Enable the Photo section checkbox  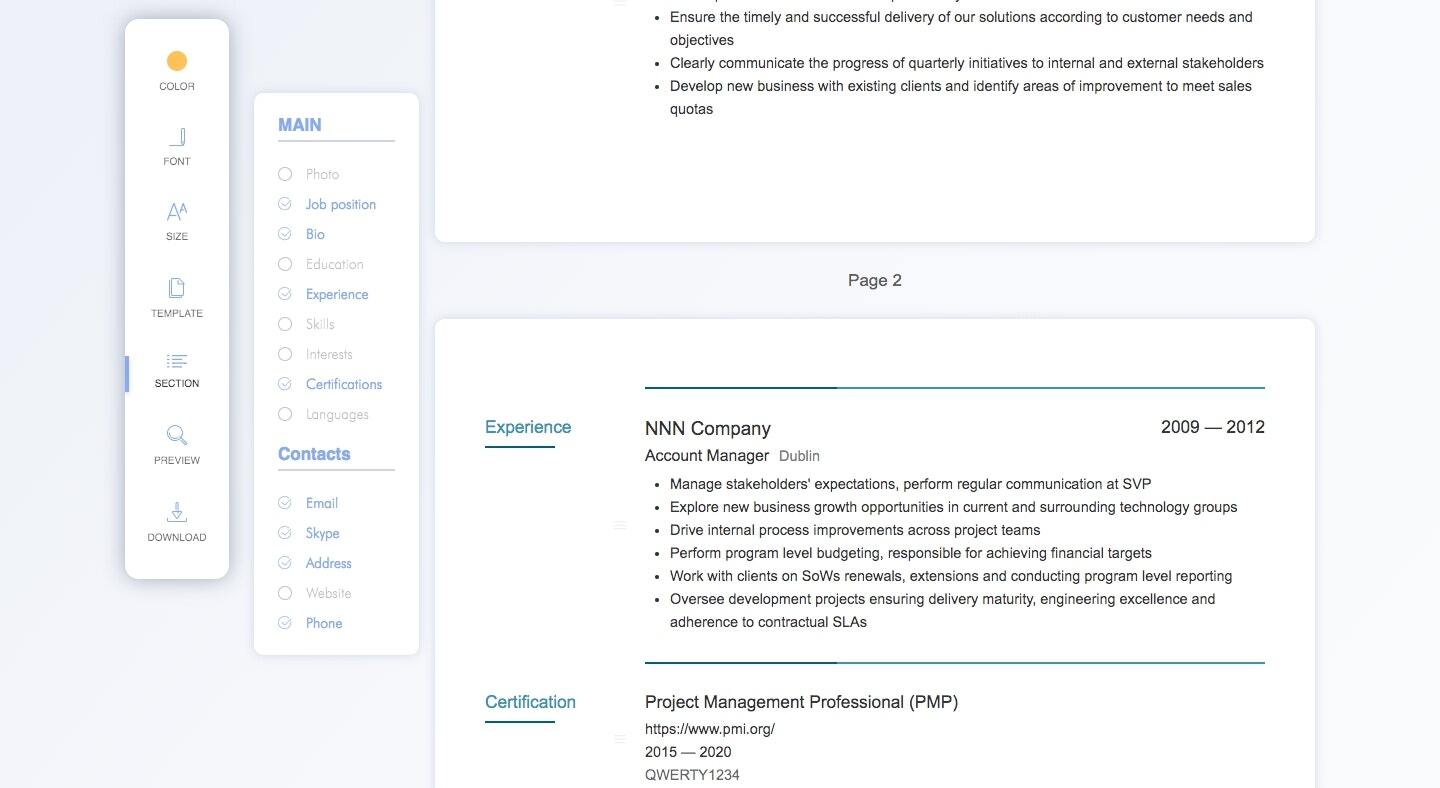point(285,174)
